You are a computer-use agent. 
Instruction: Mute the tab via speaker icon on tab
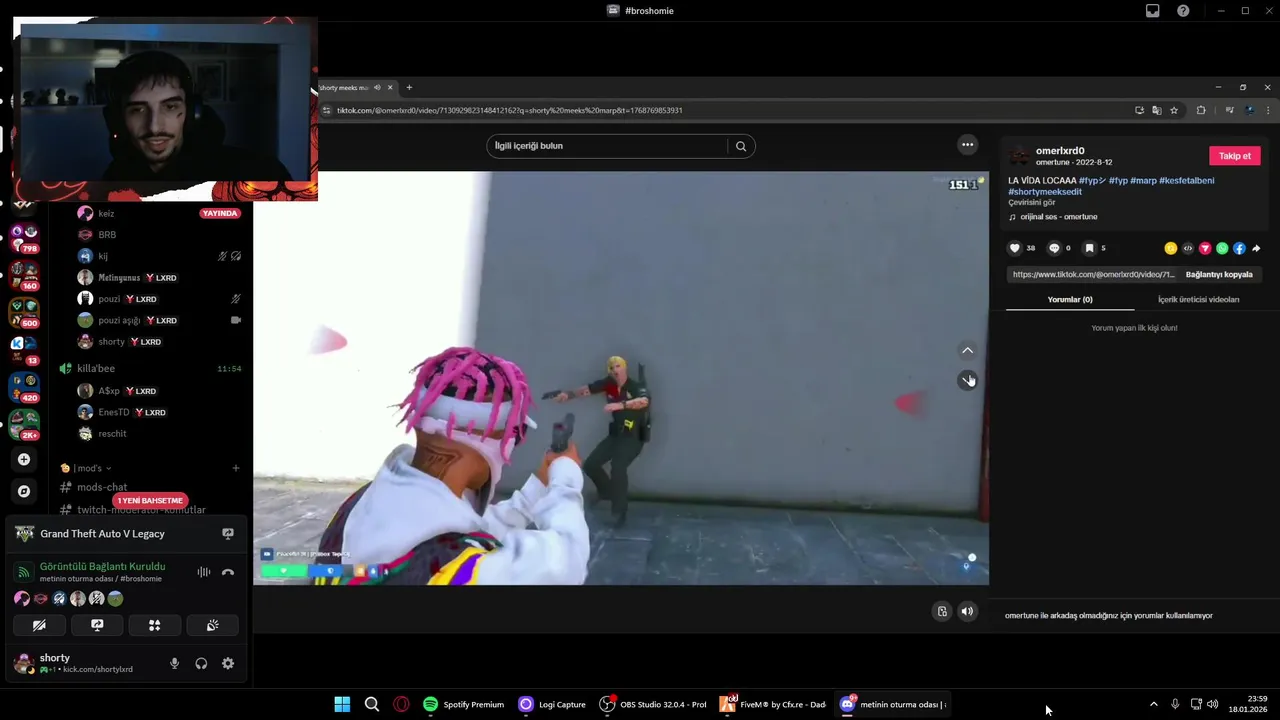click(x=377, y=88)
